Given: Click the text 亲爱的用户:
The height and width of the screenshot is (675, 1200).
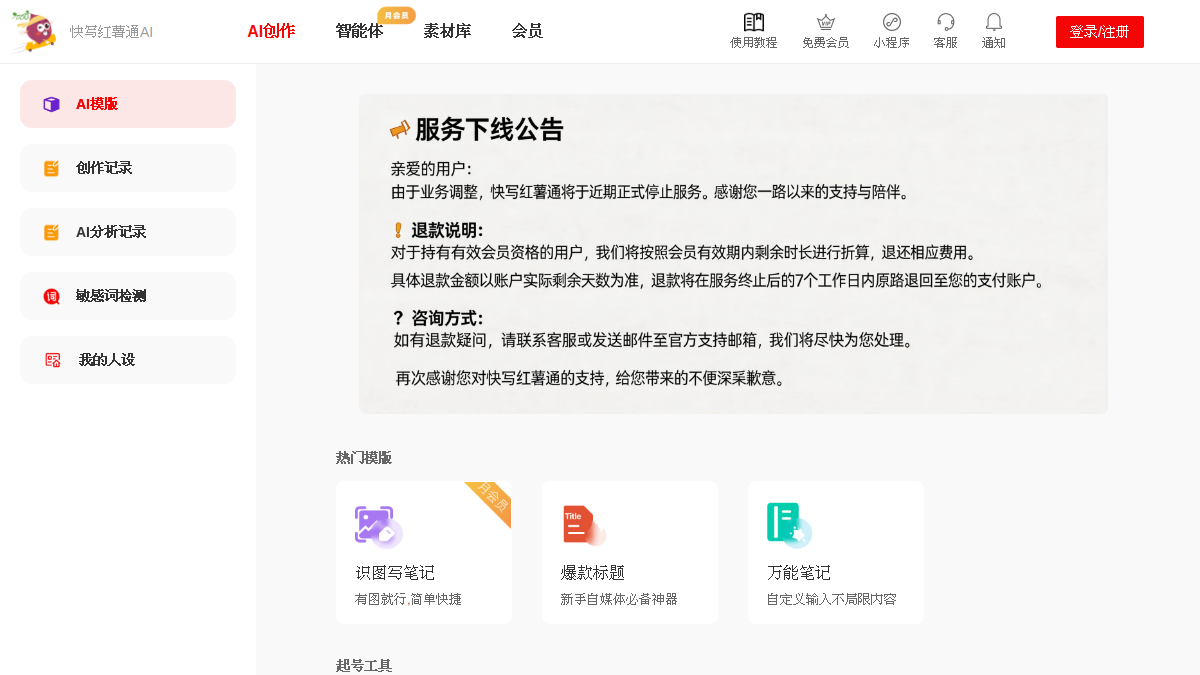Looking at the screenshot, I should (x=431, y=169).
